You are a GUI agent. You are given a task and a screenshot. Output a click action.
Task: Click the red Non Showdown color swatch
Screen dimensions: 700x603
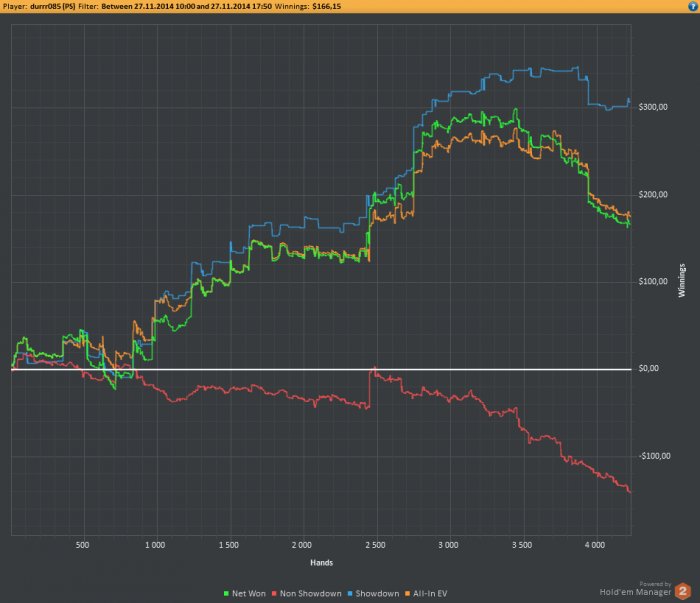(275, 594)
